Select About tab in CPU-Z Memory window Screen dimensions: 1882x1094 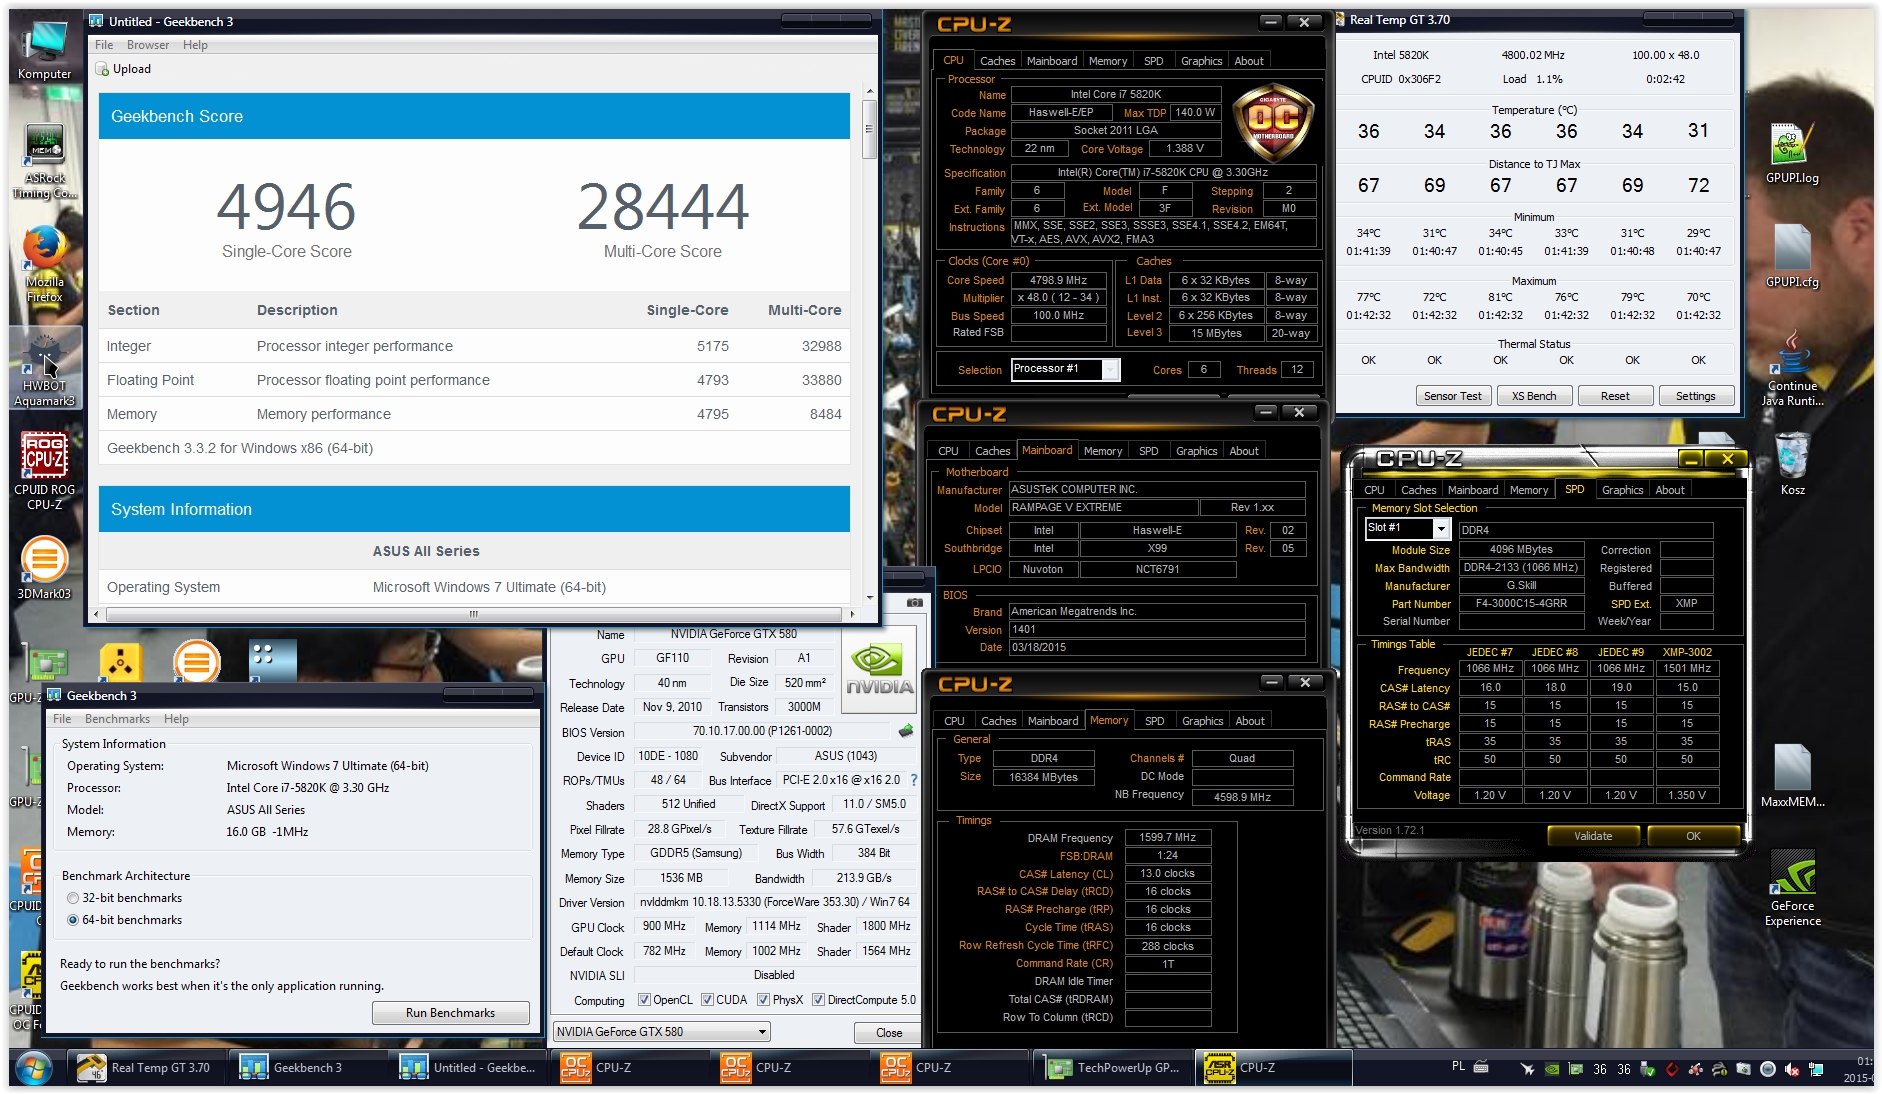[x=1250, y=721]
